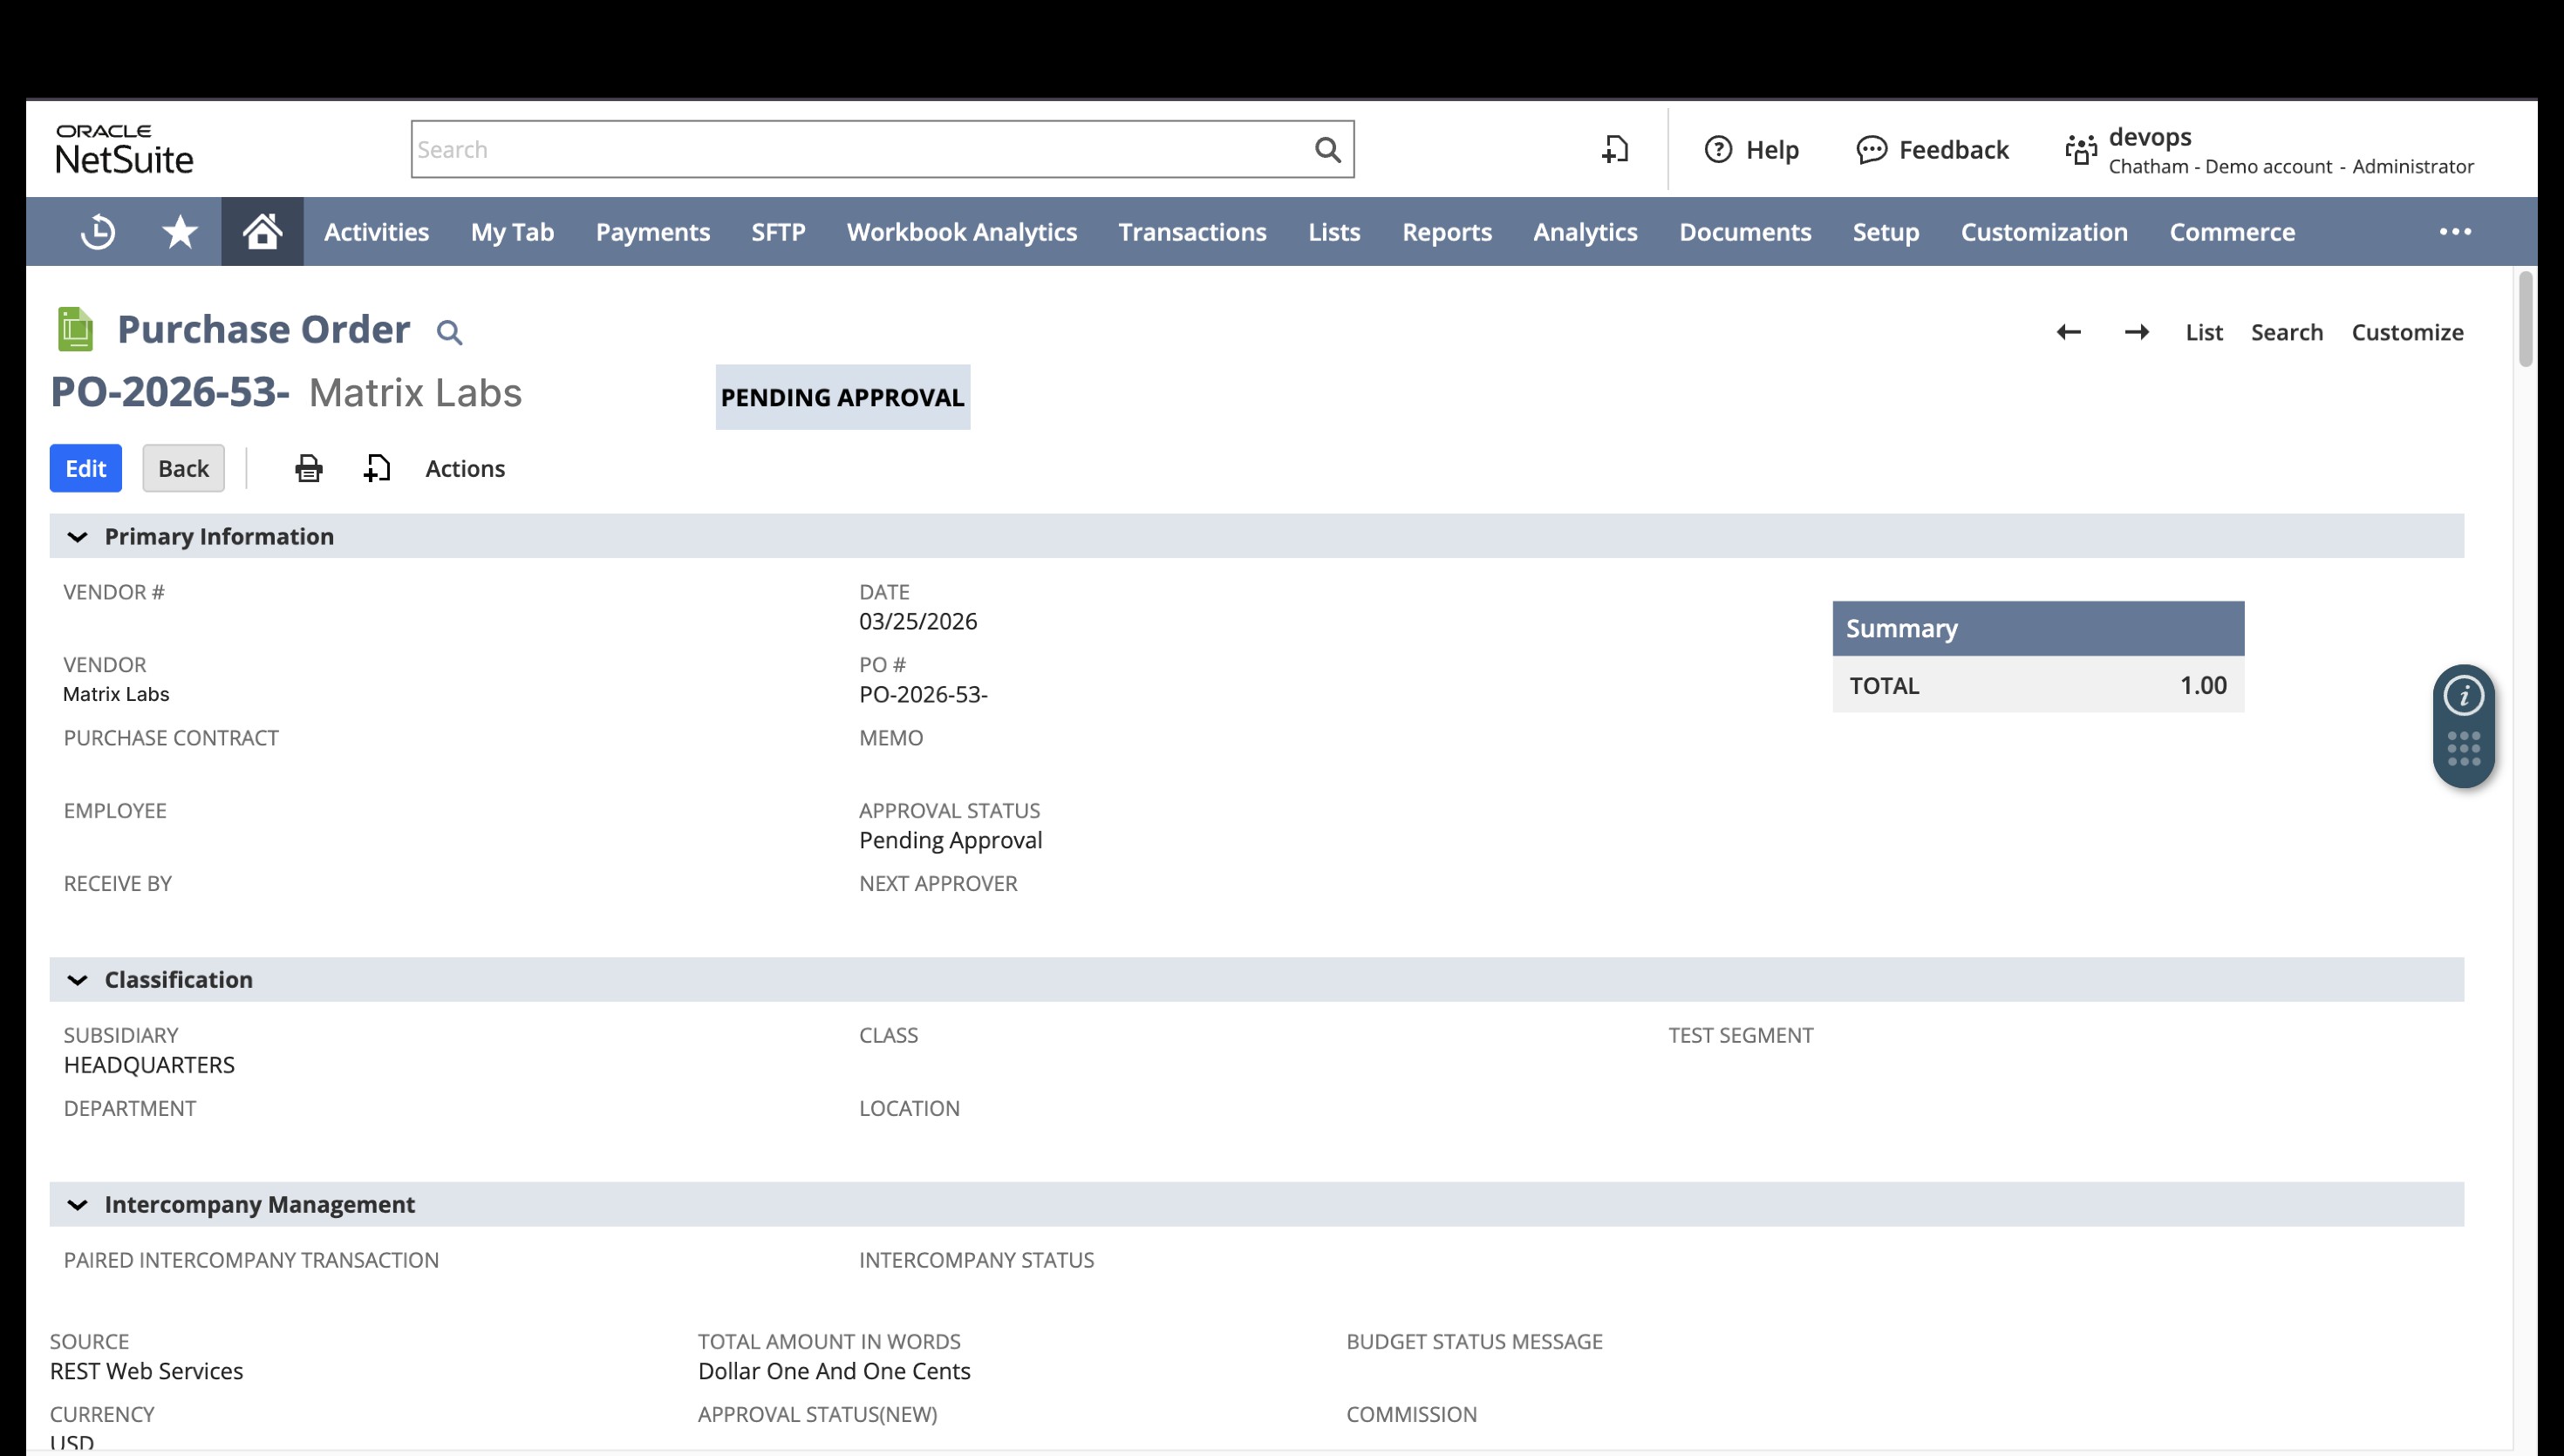The height and width of the screenshot is (1456, 2564).
Task: Open the Matrix Labs vendor link
Action: pyautogui.click(x=116, y=694)
